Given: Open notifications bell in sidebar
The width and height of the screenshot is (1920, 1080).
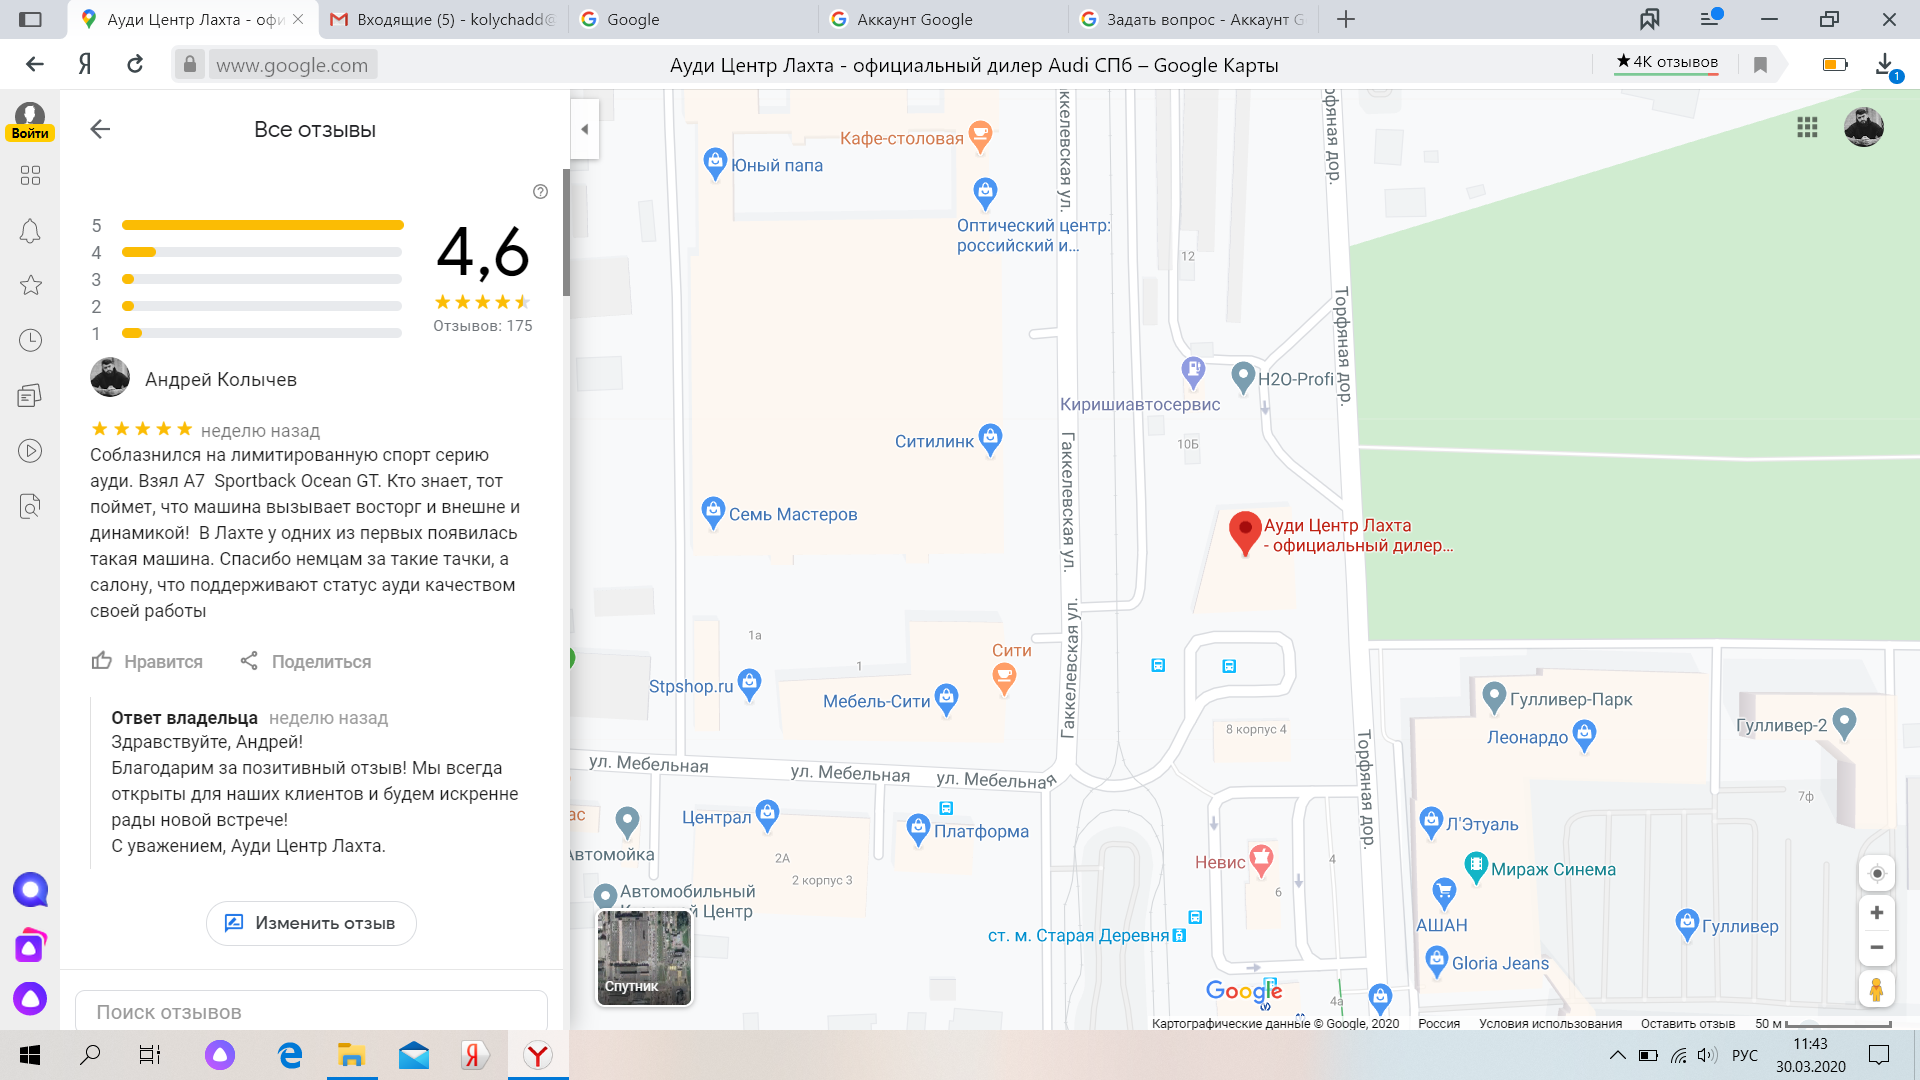Looking at the screenshot, I should (30, 231).
